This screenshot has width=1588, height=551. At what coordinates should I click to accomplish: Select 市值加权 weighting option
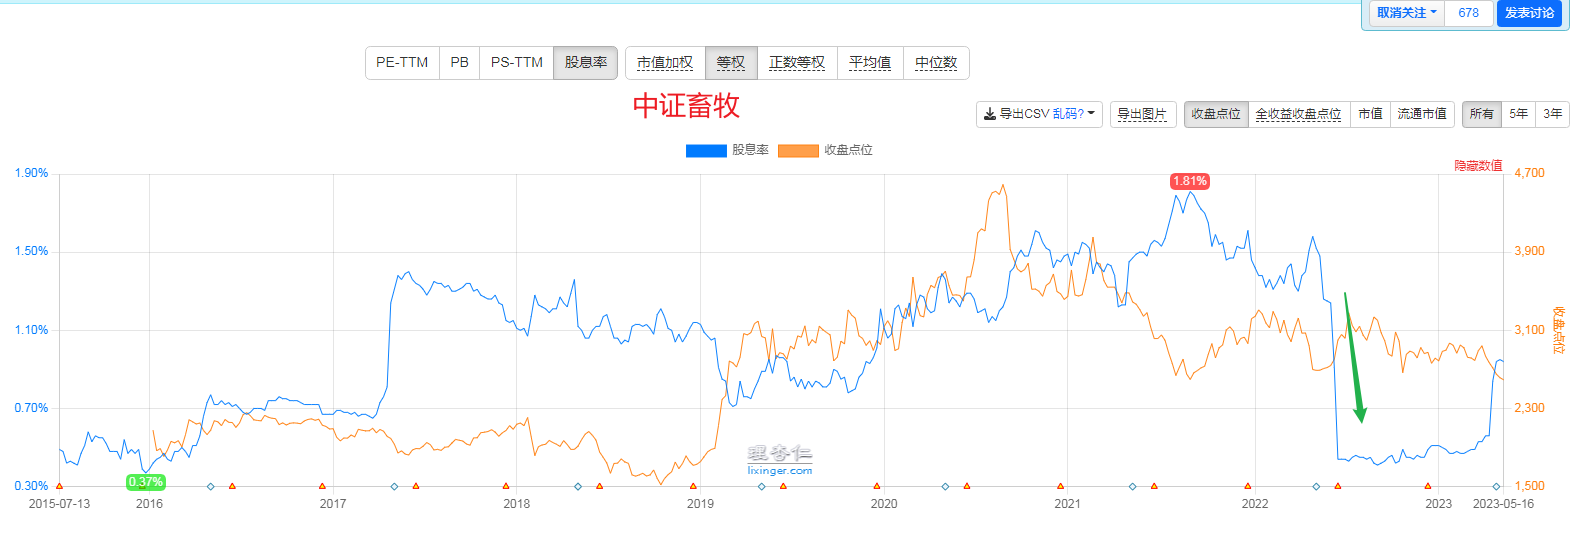pos(665,63)
